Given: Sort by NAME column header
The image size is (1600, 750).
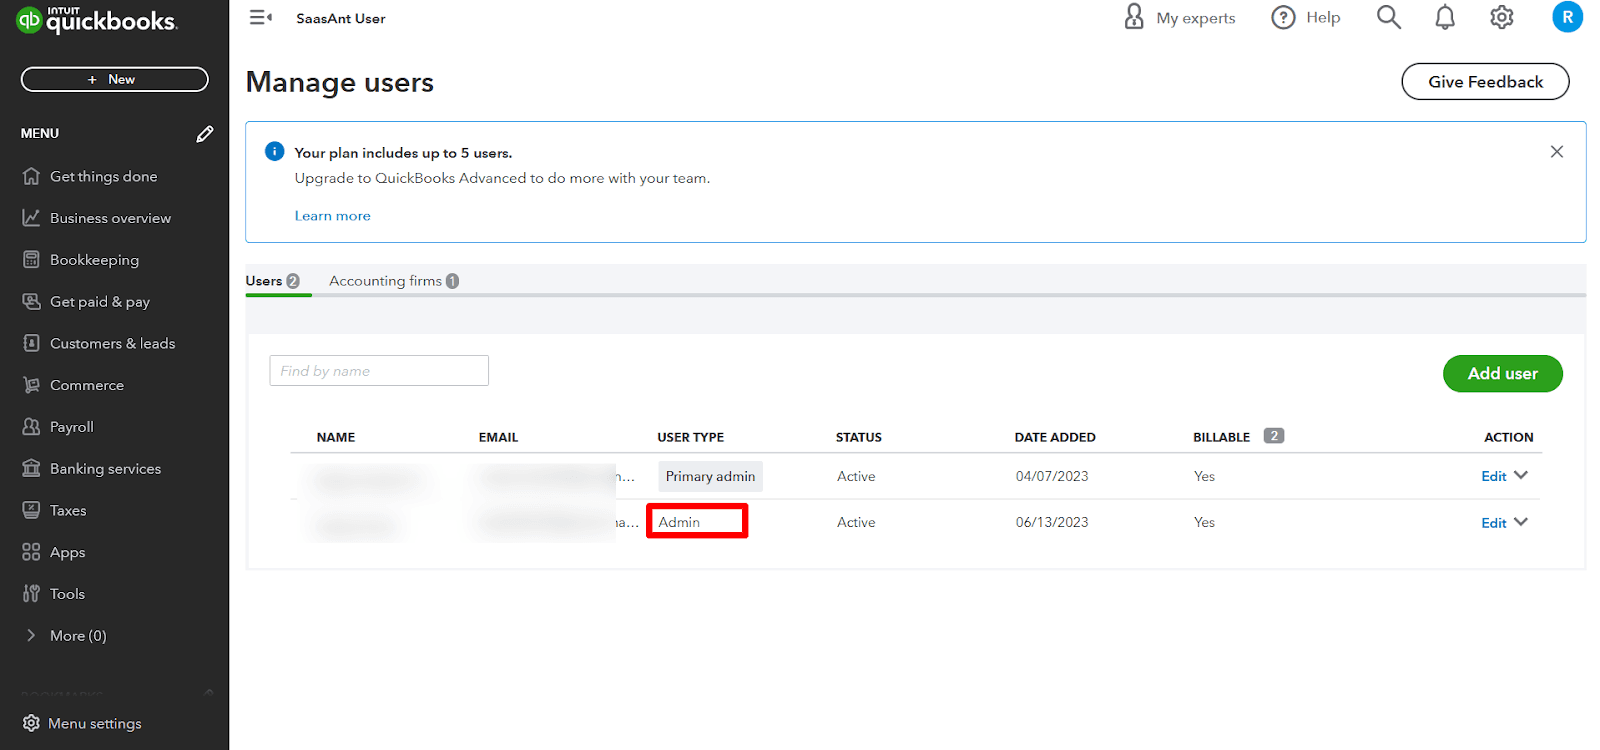Looking at the screenshot, I should [336, 437].
